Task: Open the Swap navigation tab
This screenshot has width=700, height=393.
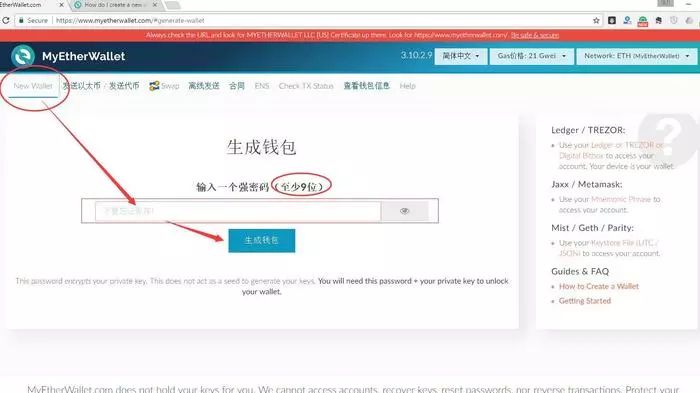Action: [x=164, y=86]
